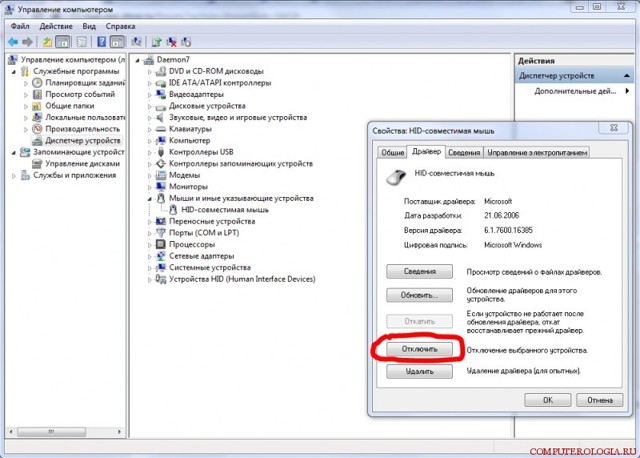Expand the Компьютер device node
640x458 pixels.
[149, 141]
